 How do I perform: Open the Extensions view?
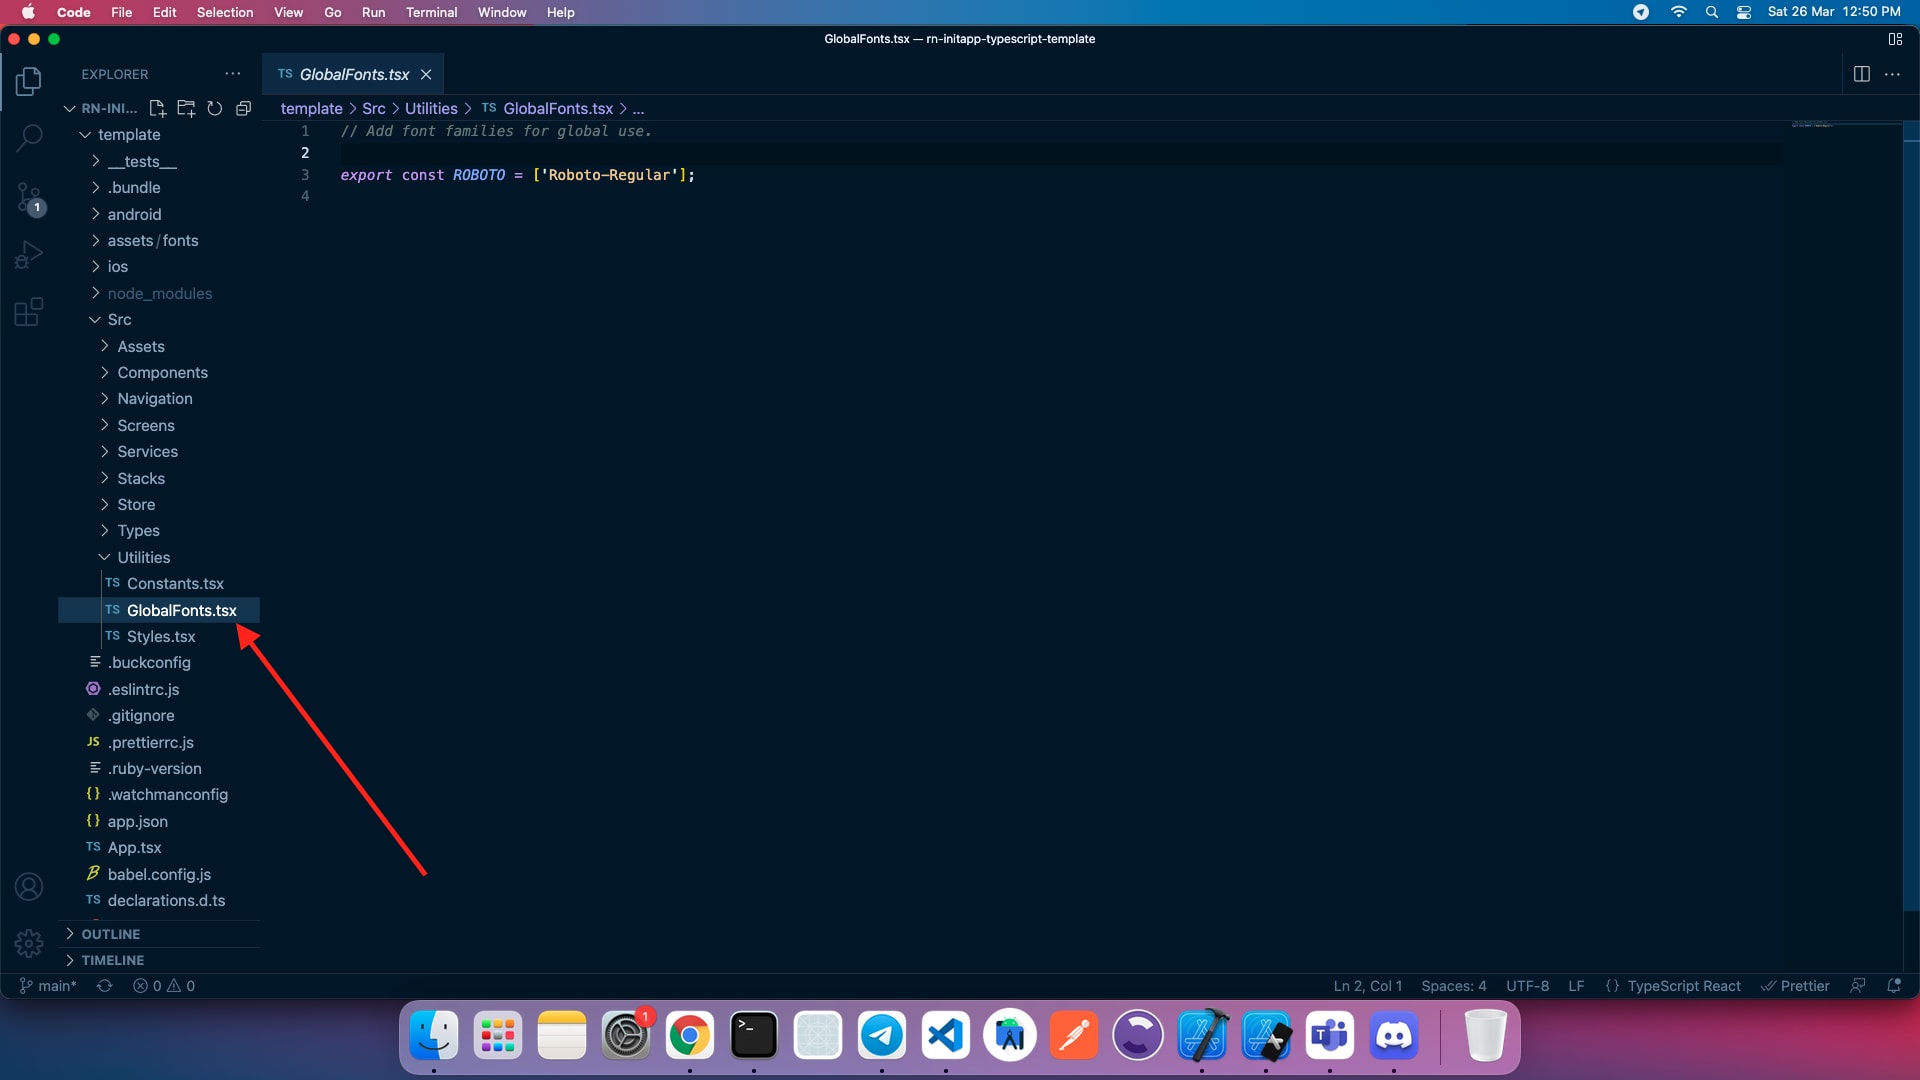click(x=28, y=312)
